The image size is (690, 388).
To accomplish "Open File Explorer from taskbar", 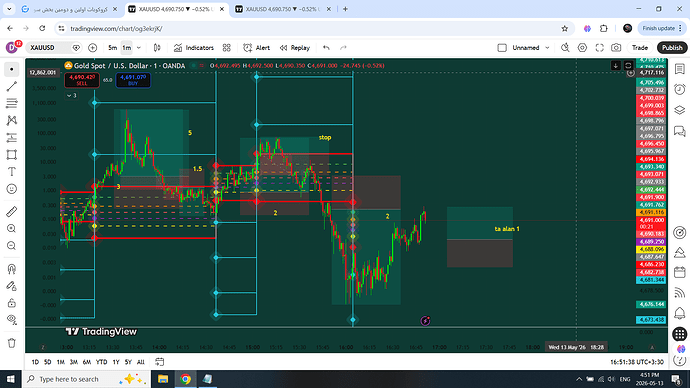I will [x=163, y=379].
